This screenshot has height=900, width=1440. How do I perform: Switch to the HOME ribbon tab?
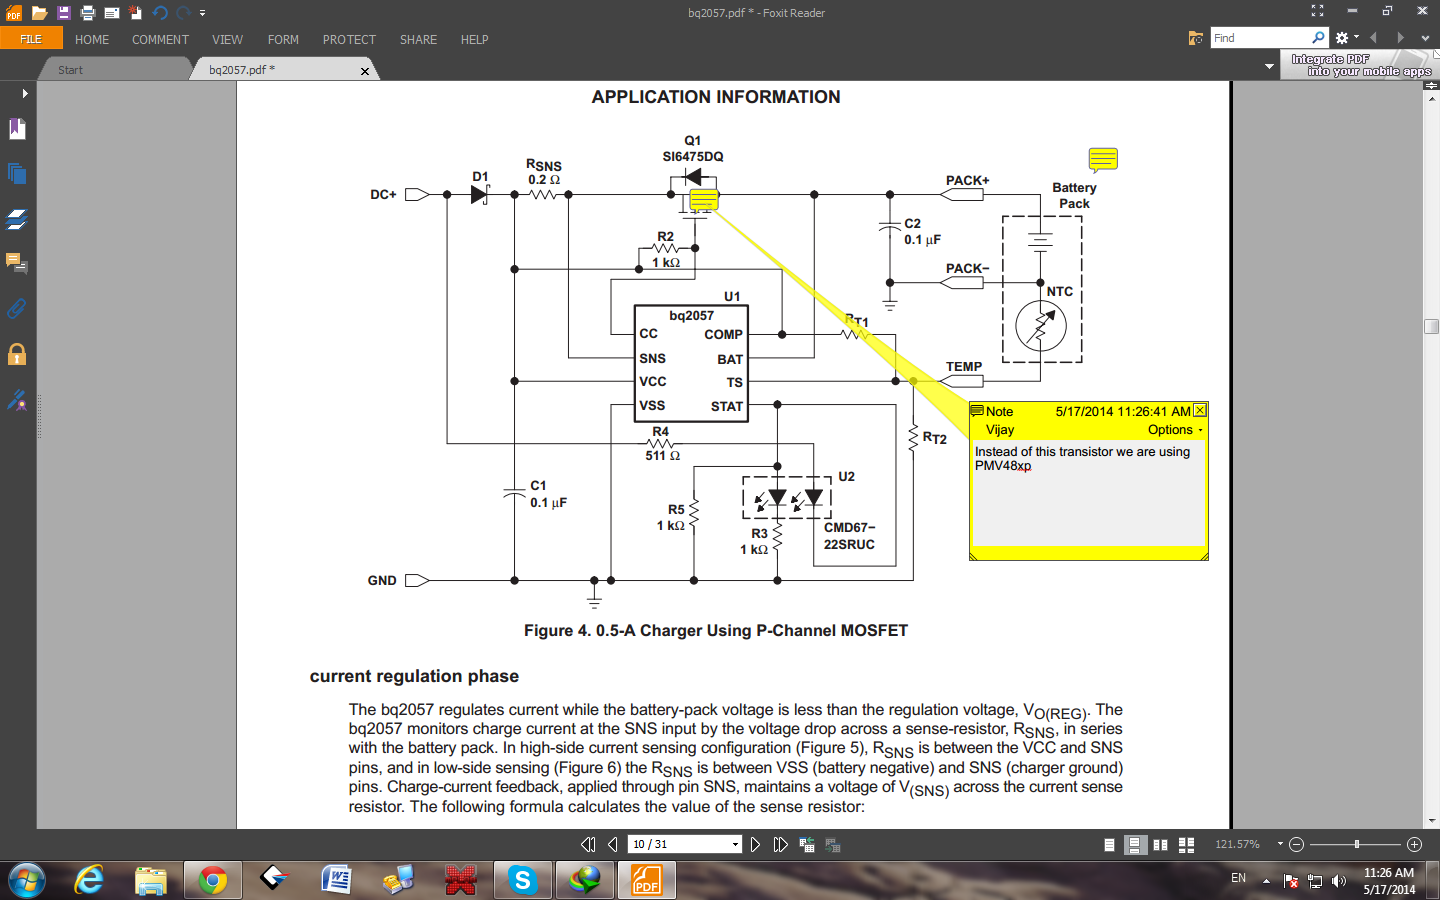pyautogui.click(x=92, y=40)
